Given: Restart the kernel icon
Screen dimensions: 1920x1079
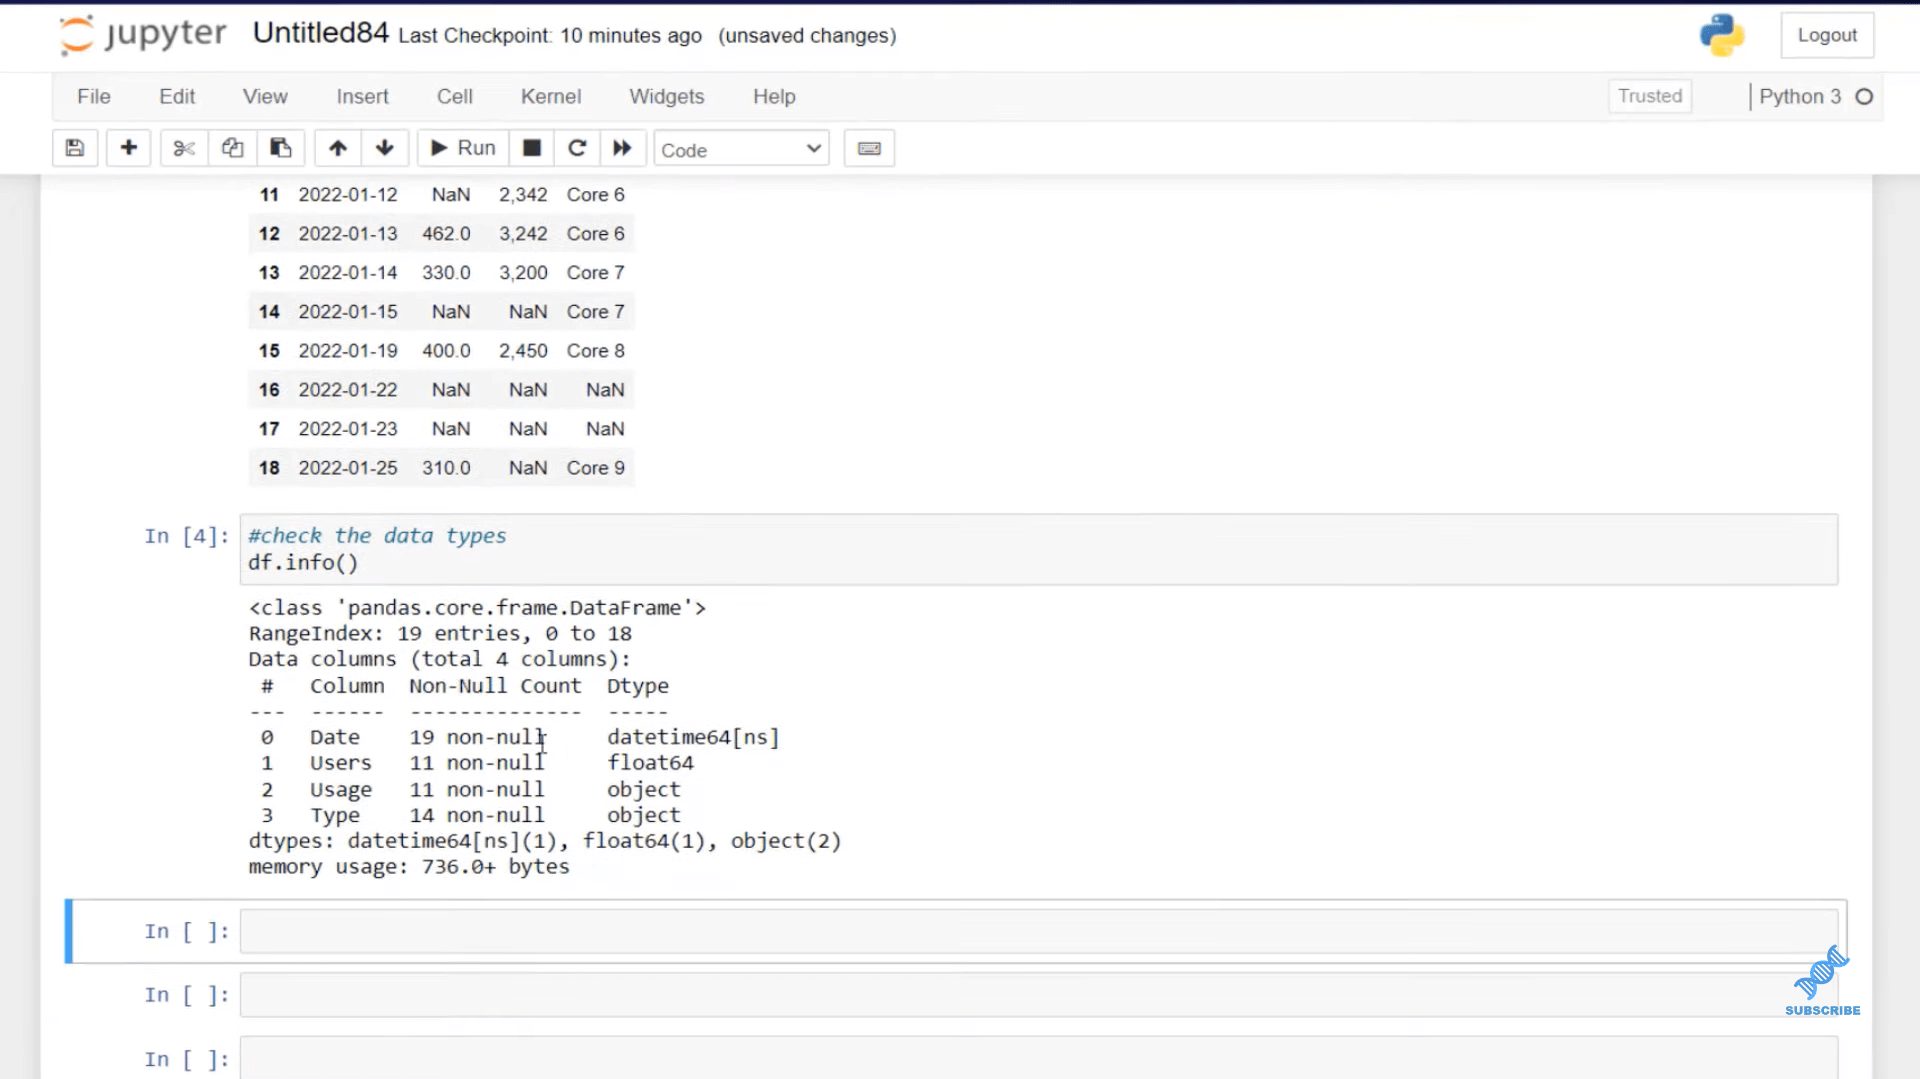Looking at the screenshot, I should coord(577,148).
